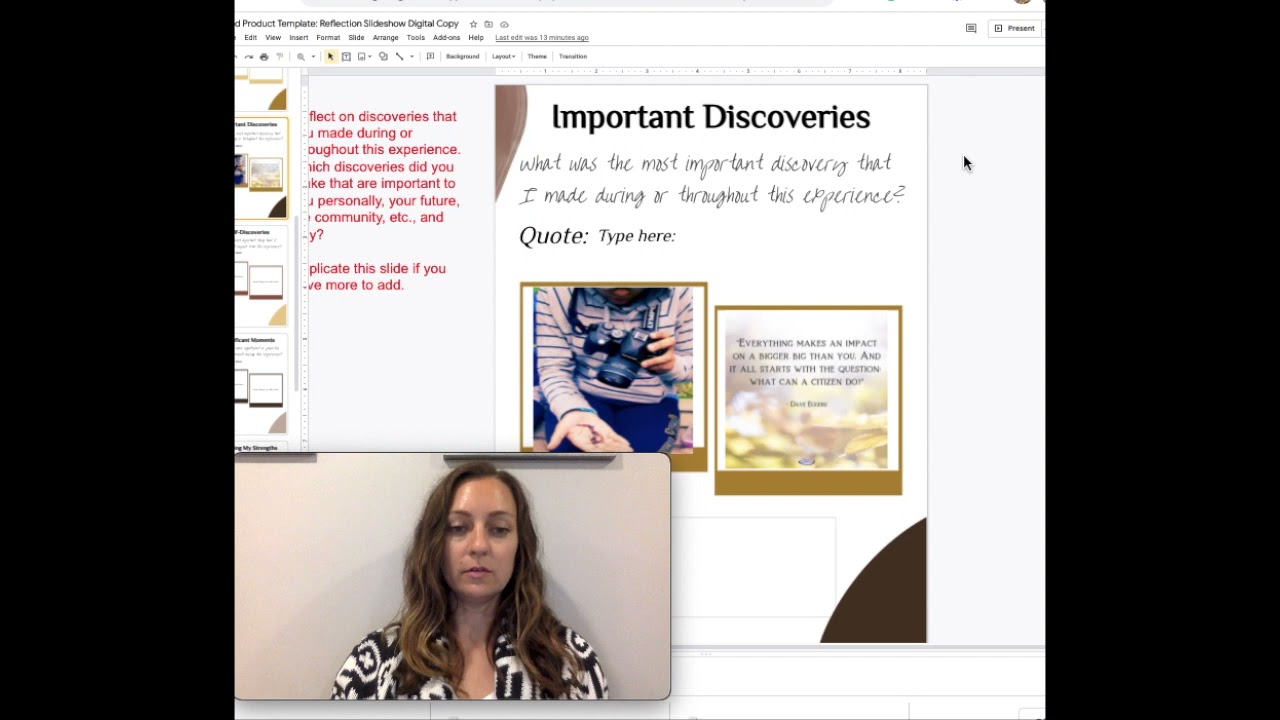
Task: Click 'Last edit was 13 minutes ago' link
Action: pyautogui.click(x=542, y=38)
